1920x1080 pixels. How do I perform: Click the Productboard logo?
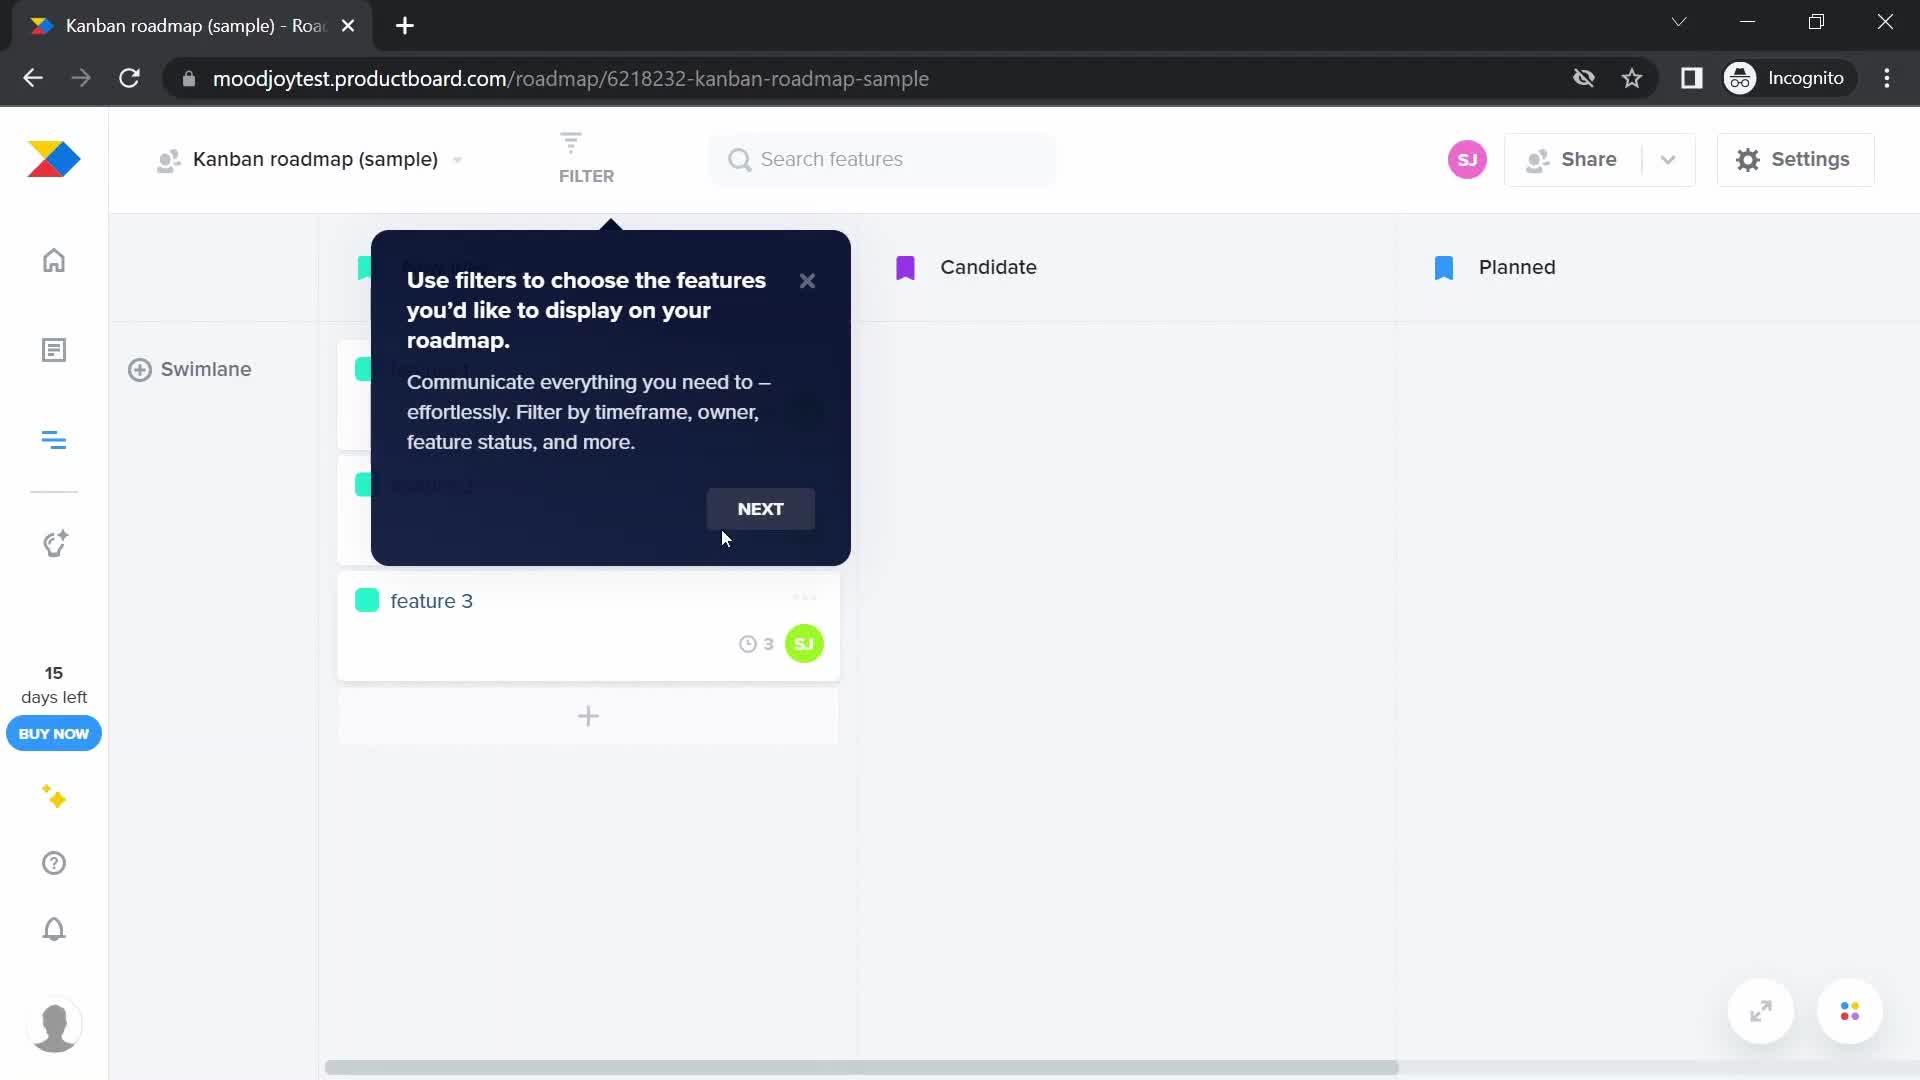[x=54, y=160]
